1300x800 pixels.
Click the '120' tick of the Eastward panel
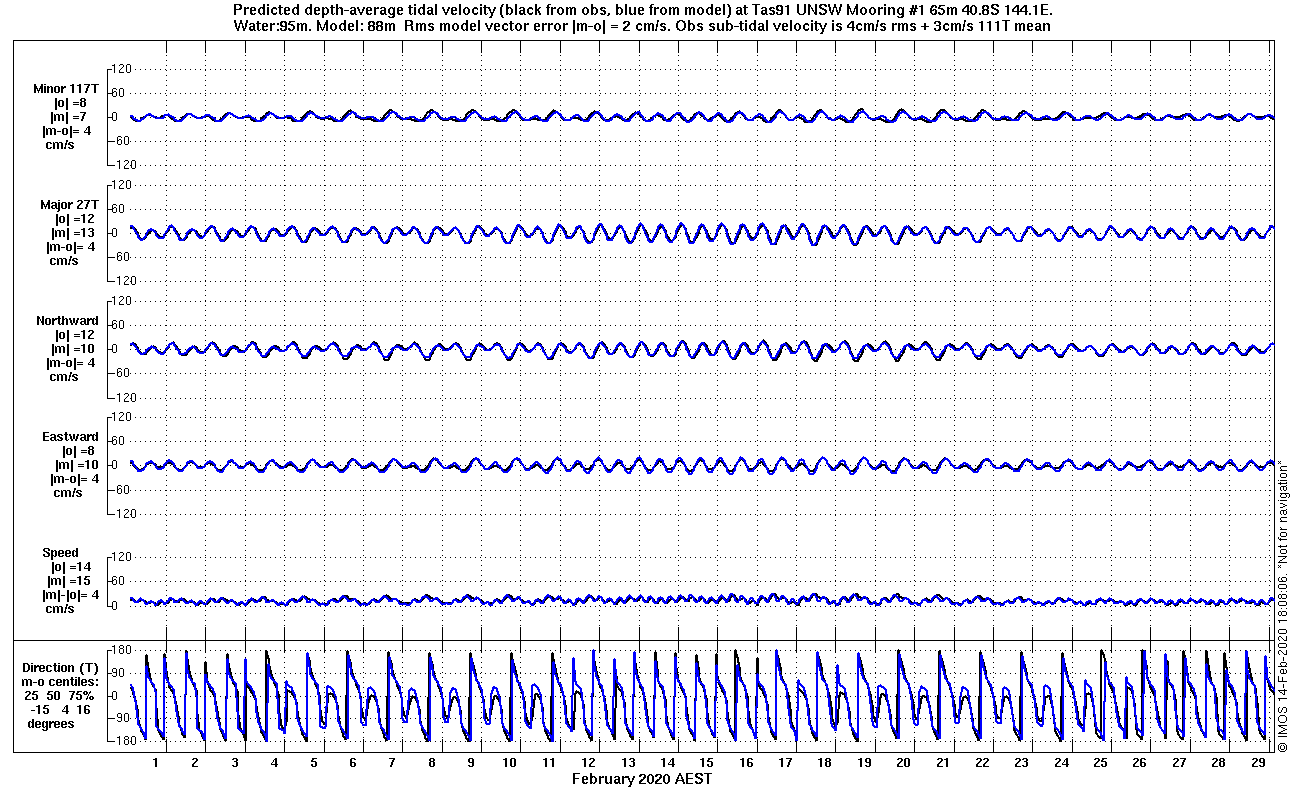121,417
